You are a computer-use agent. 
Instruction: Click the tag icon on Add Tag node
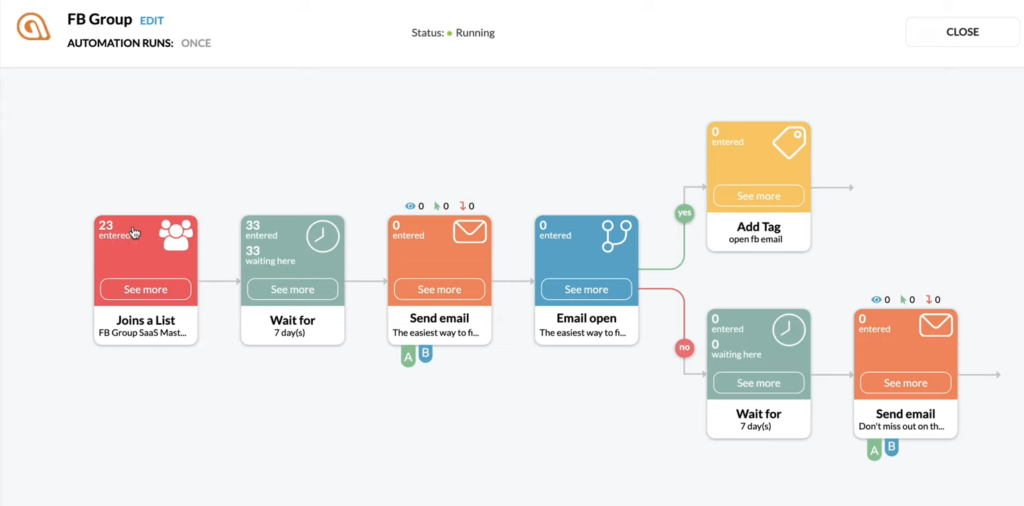(788, 143)
